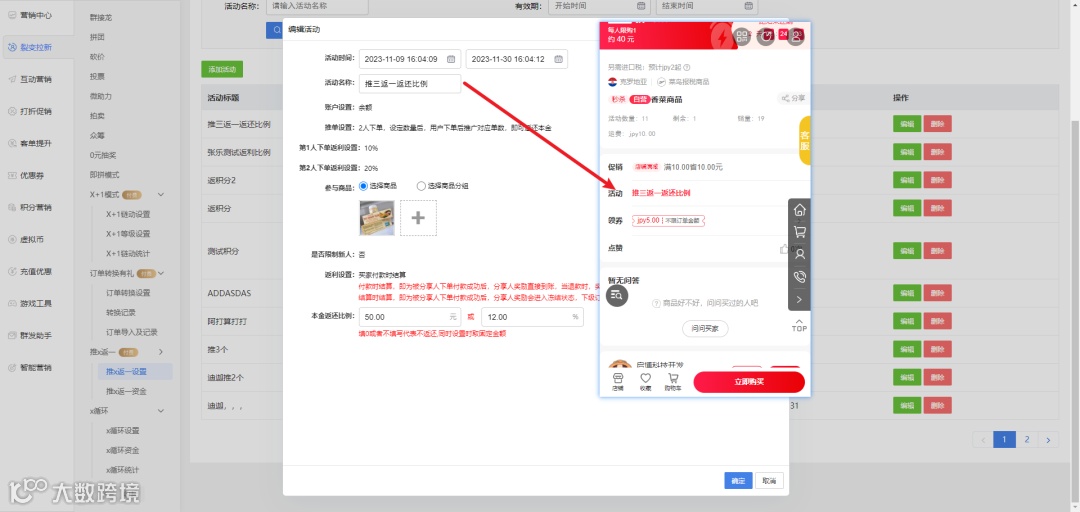Click the jpy5.00 coupon tag in the preview
This screenshot has width=1080, height=512.
pos(668,221)
